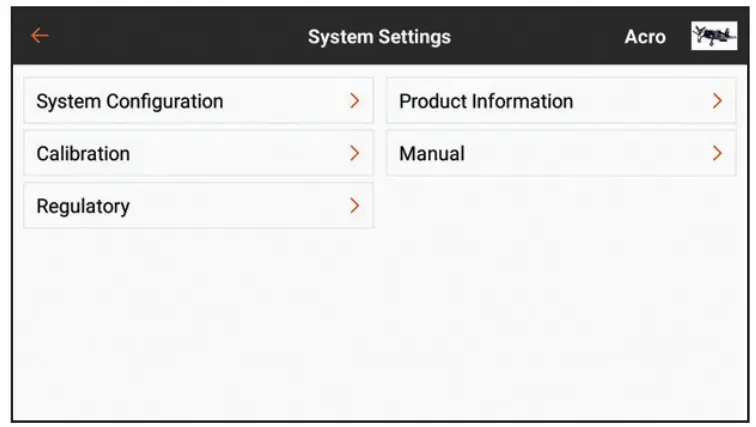Open System Configuration settings
Image resolution: width=756 pixels, height=427 pixels.
(x=130, y=101)
